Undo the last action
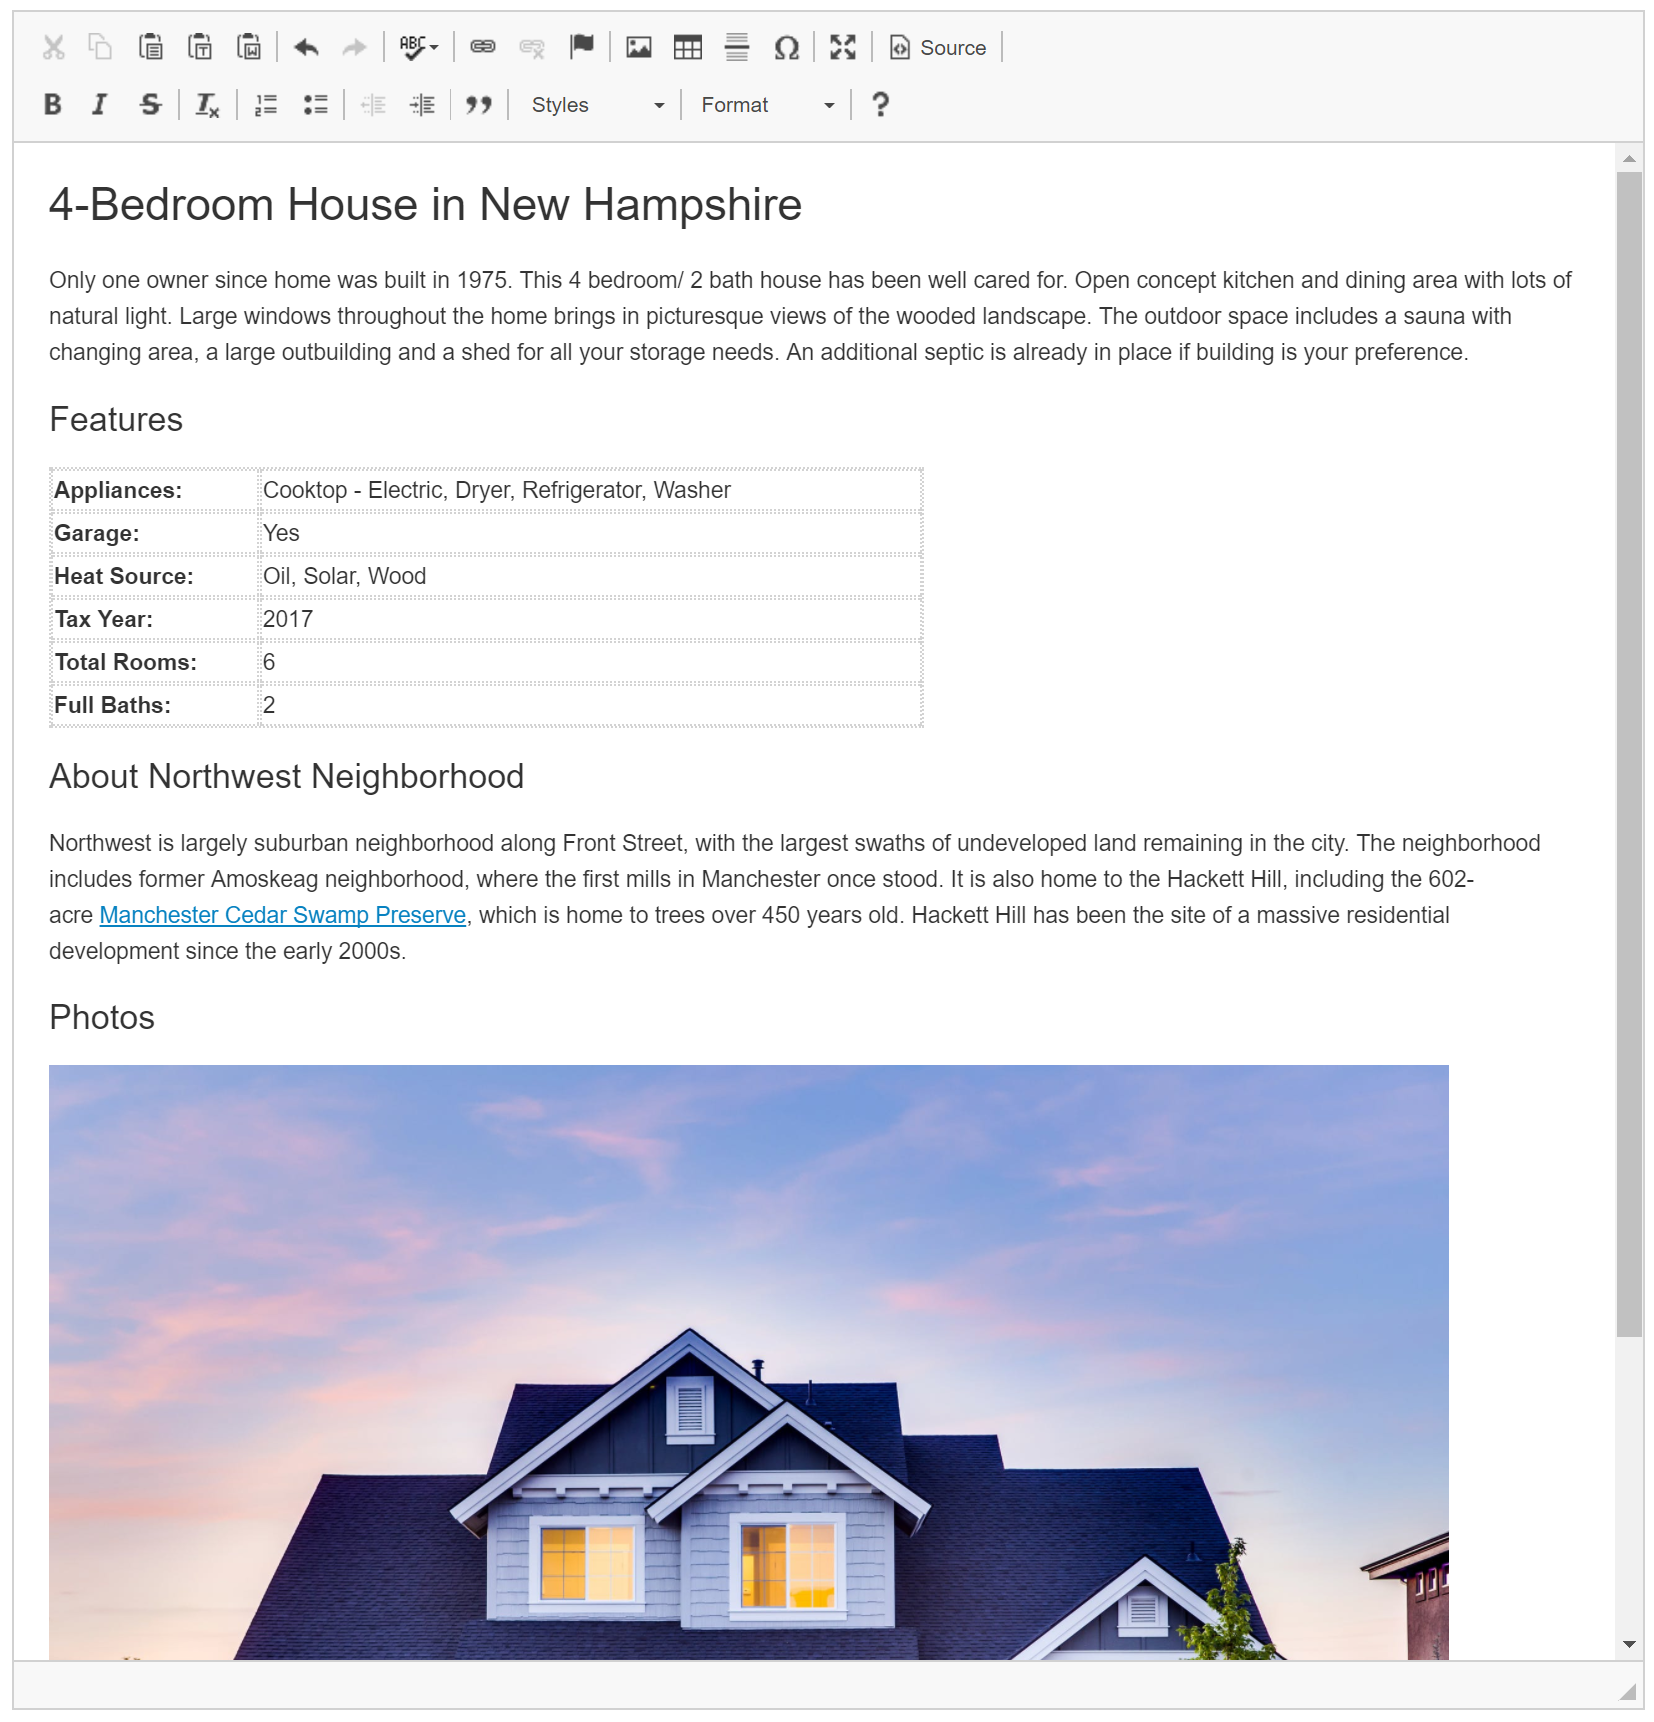Image resolution: width=1654 pixels, height=1722 pixels. [x=306, y=47]
